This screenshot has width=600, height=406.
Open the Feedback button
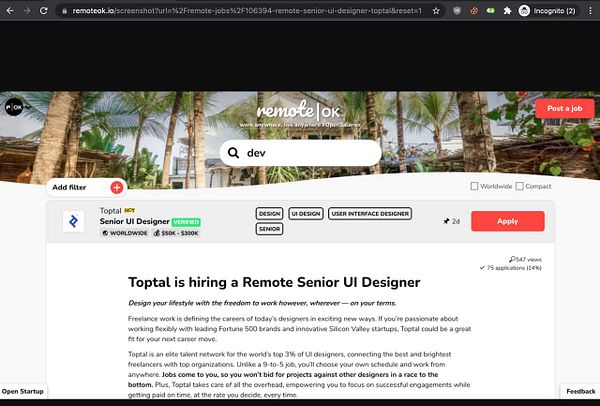580,391
